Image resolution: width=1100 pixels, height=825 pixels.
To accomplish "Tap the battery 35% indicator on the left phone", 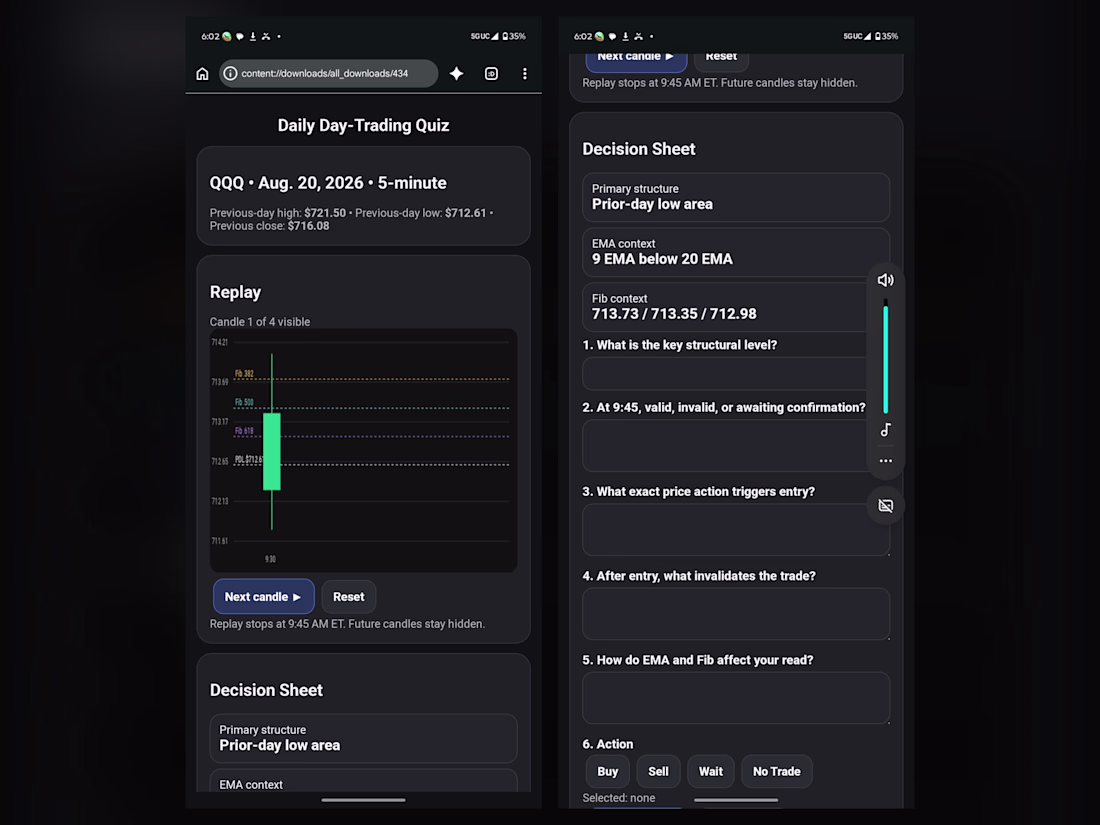I will pos(514,36).
